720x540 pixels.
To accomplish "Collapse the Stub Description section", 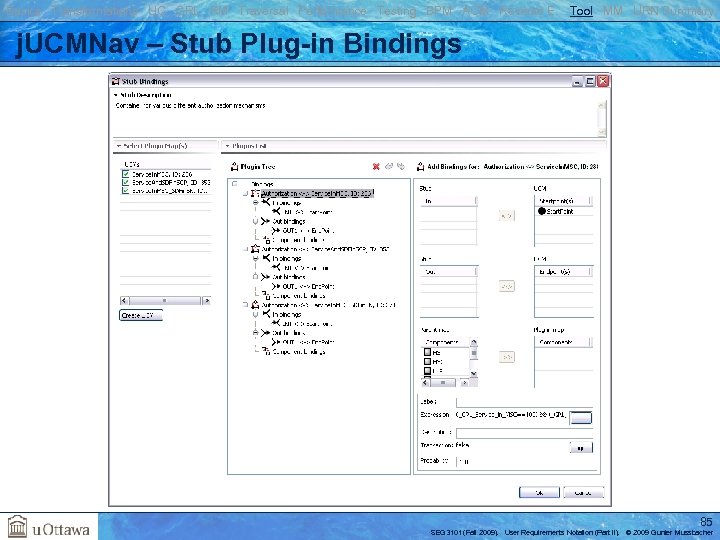I will (116, 95).
